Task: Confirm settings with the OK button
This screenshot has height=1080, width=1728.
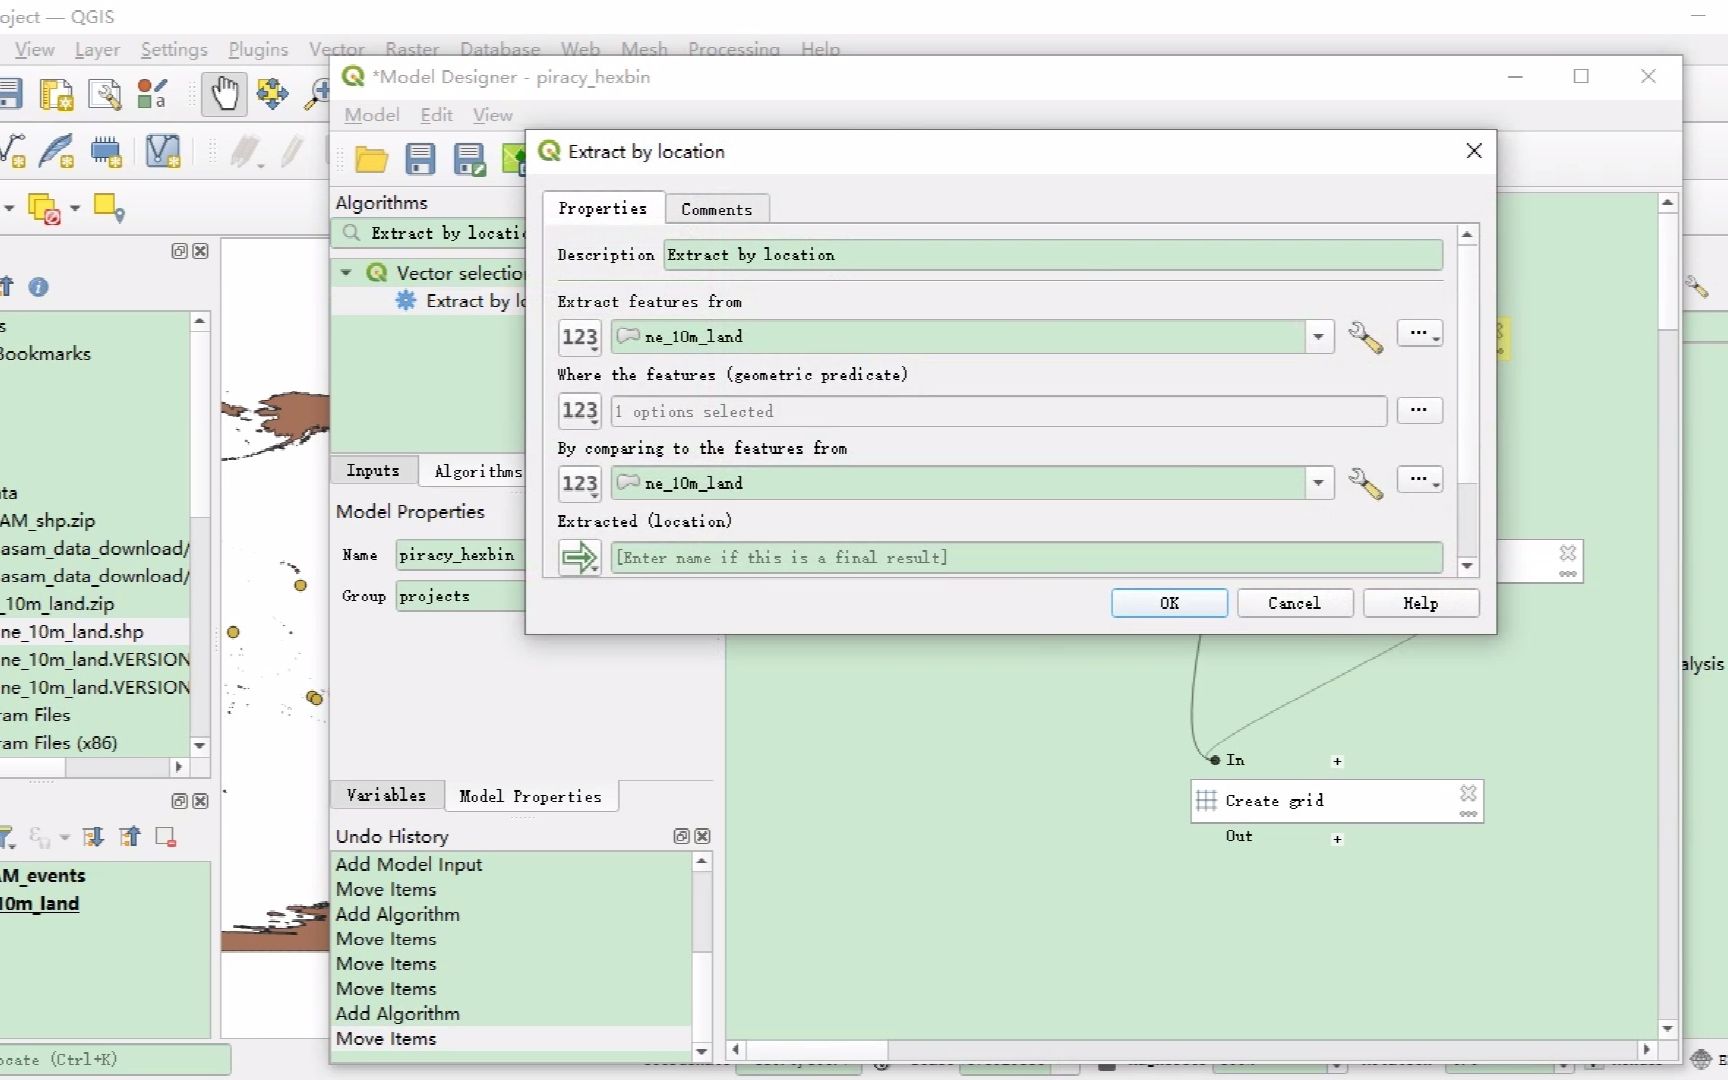Action: click(x=1168, y=603)
